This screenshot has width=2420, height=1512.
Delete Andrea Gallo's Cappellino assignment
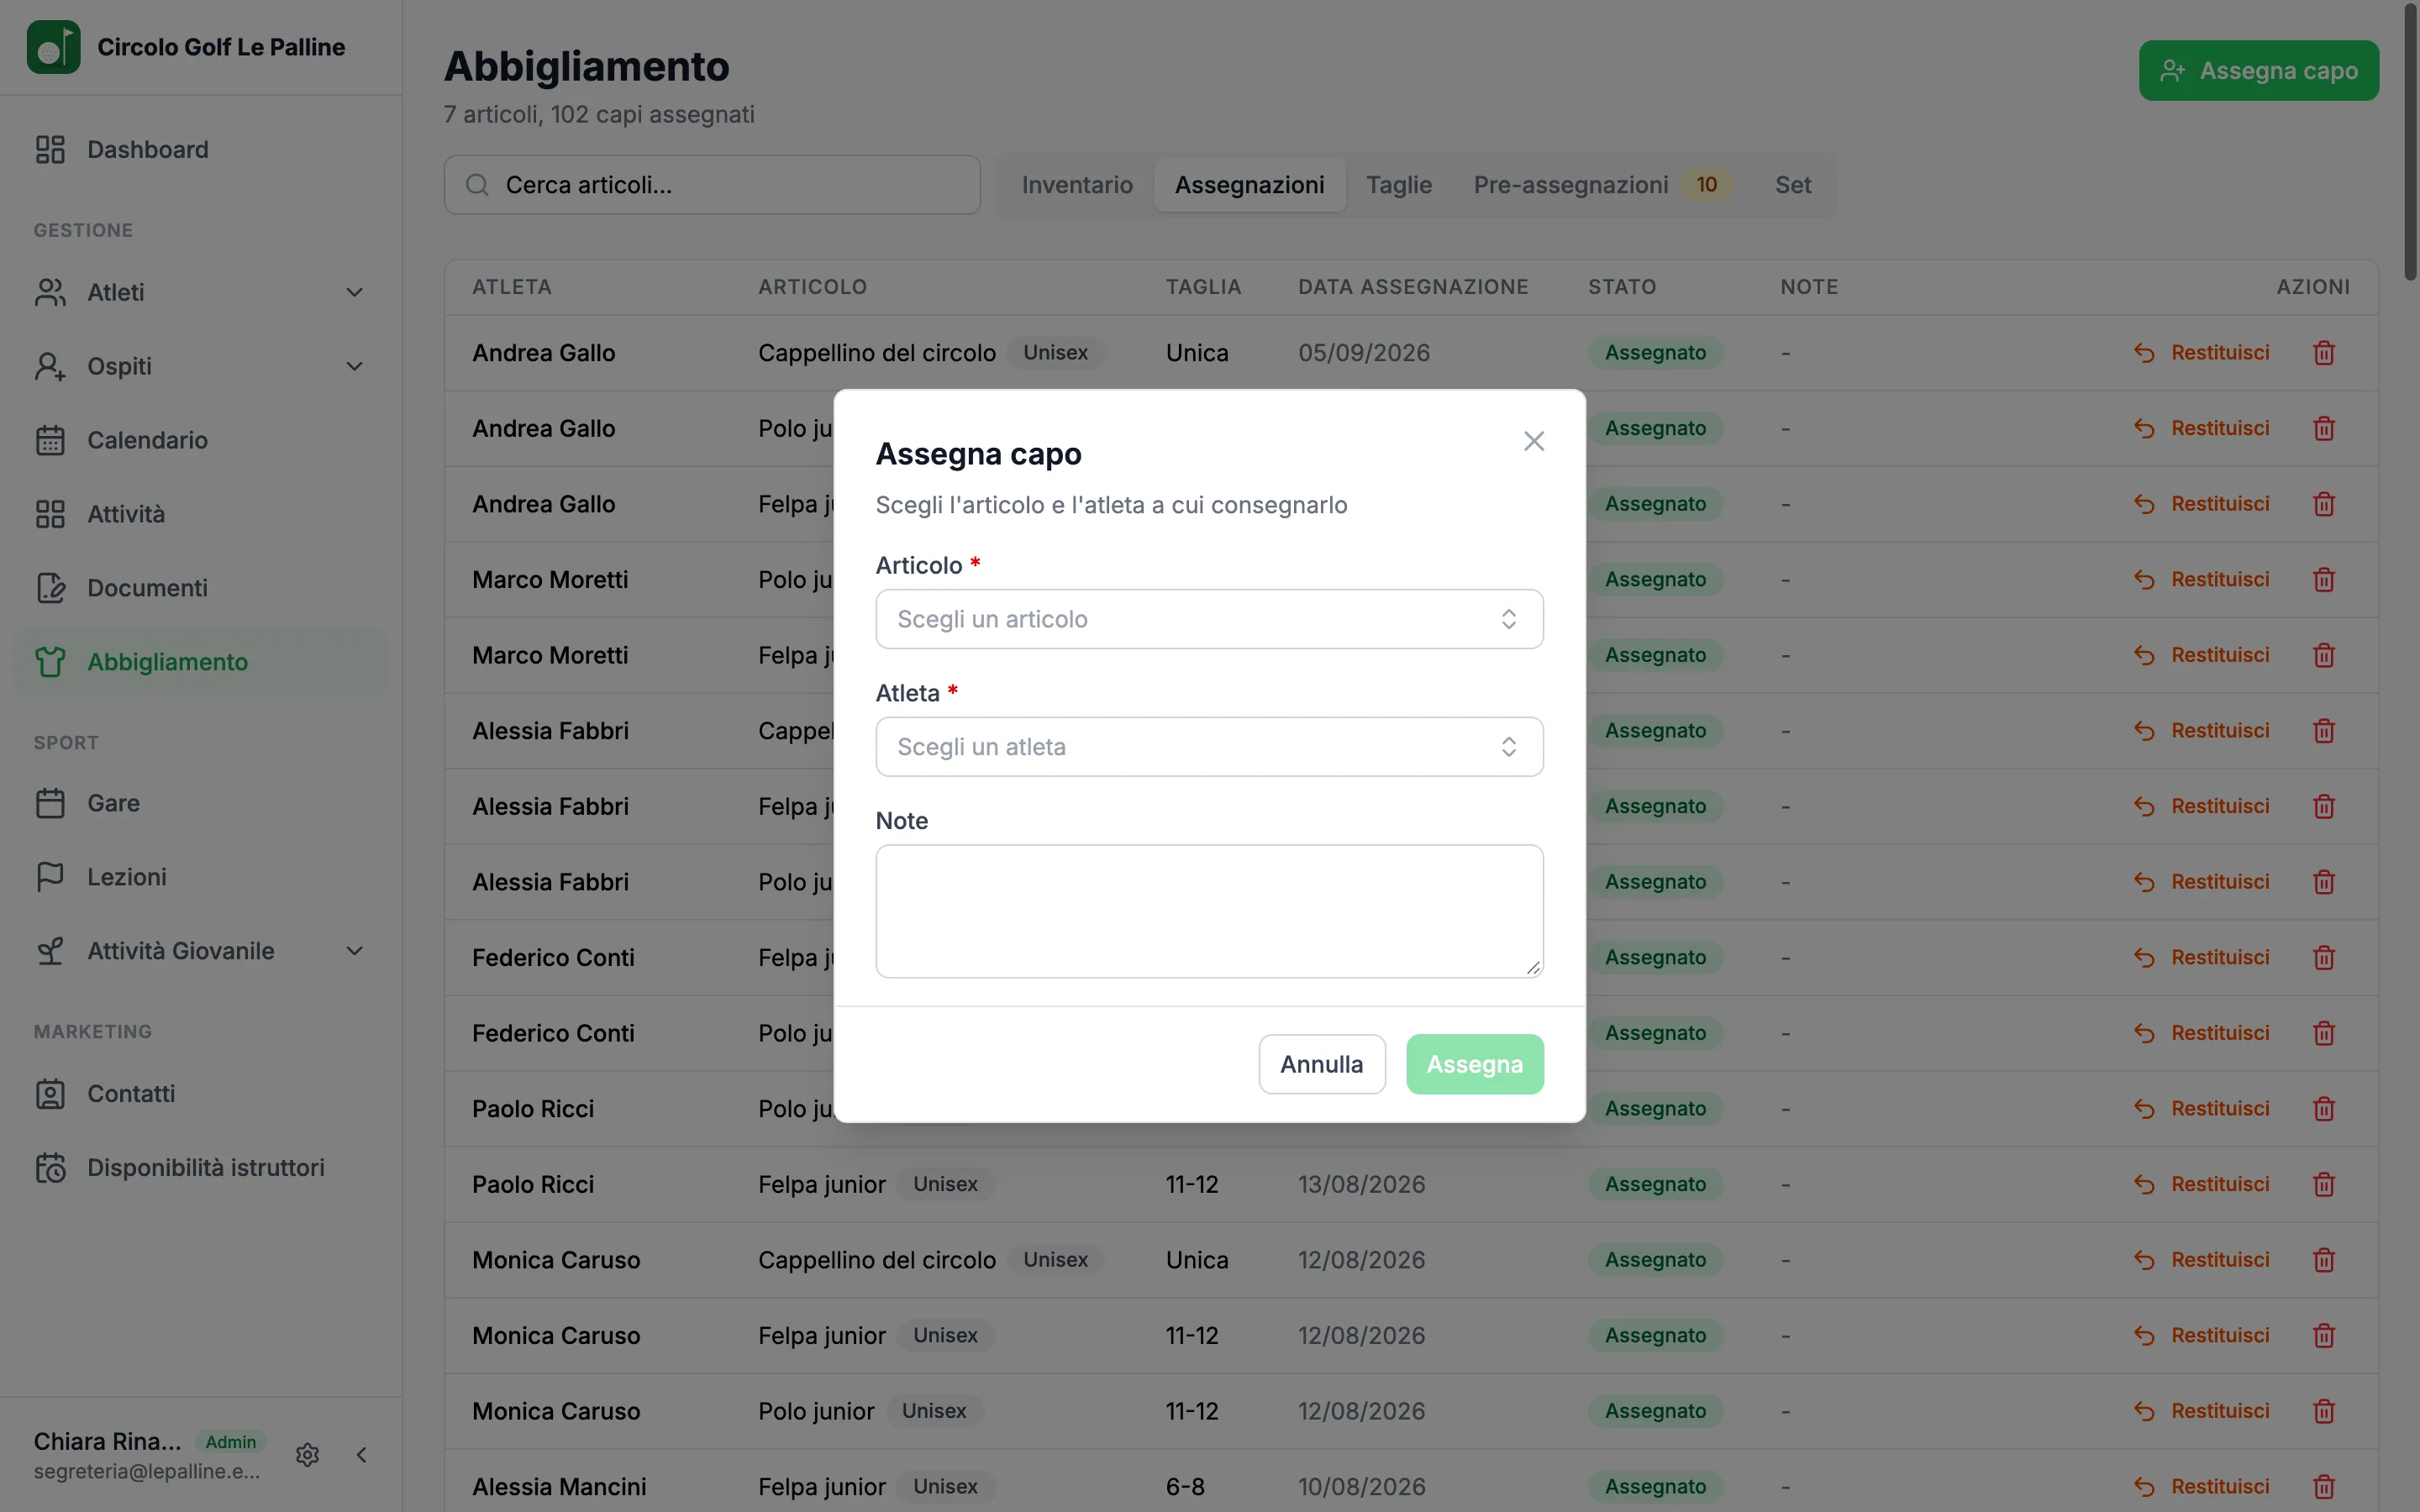(2324, 353)
